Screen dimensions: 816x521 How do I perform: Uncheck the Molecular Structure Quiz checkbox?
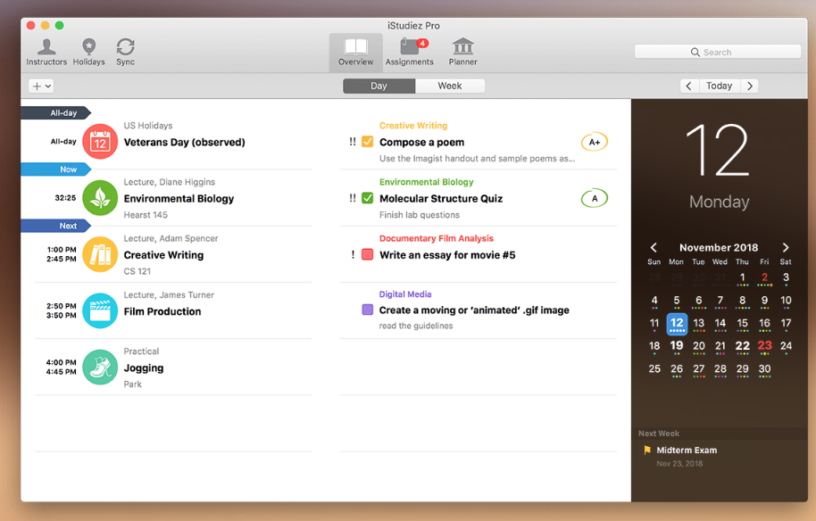tap(368, 198)
